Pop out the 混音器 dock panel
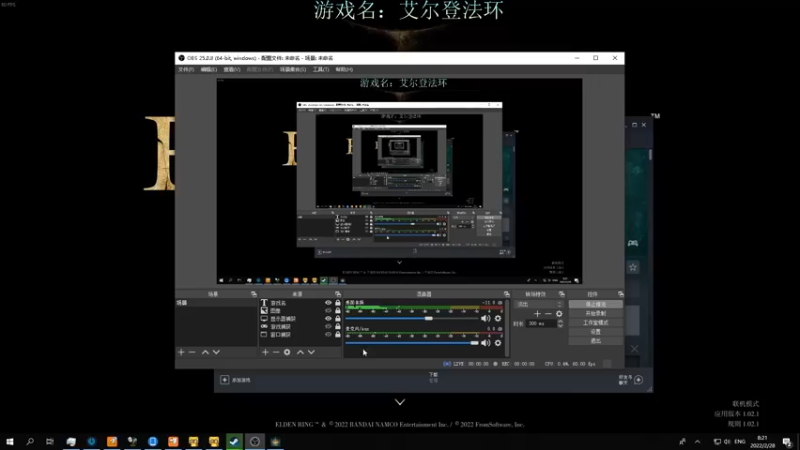Viewport: 800px width, 450px height. pyautogui.click(x=507, y=294)
